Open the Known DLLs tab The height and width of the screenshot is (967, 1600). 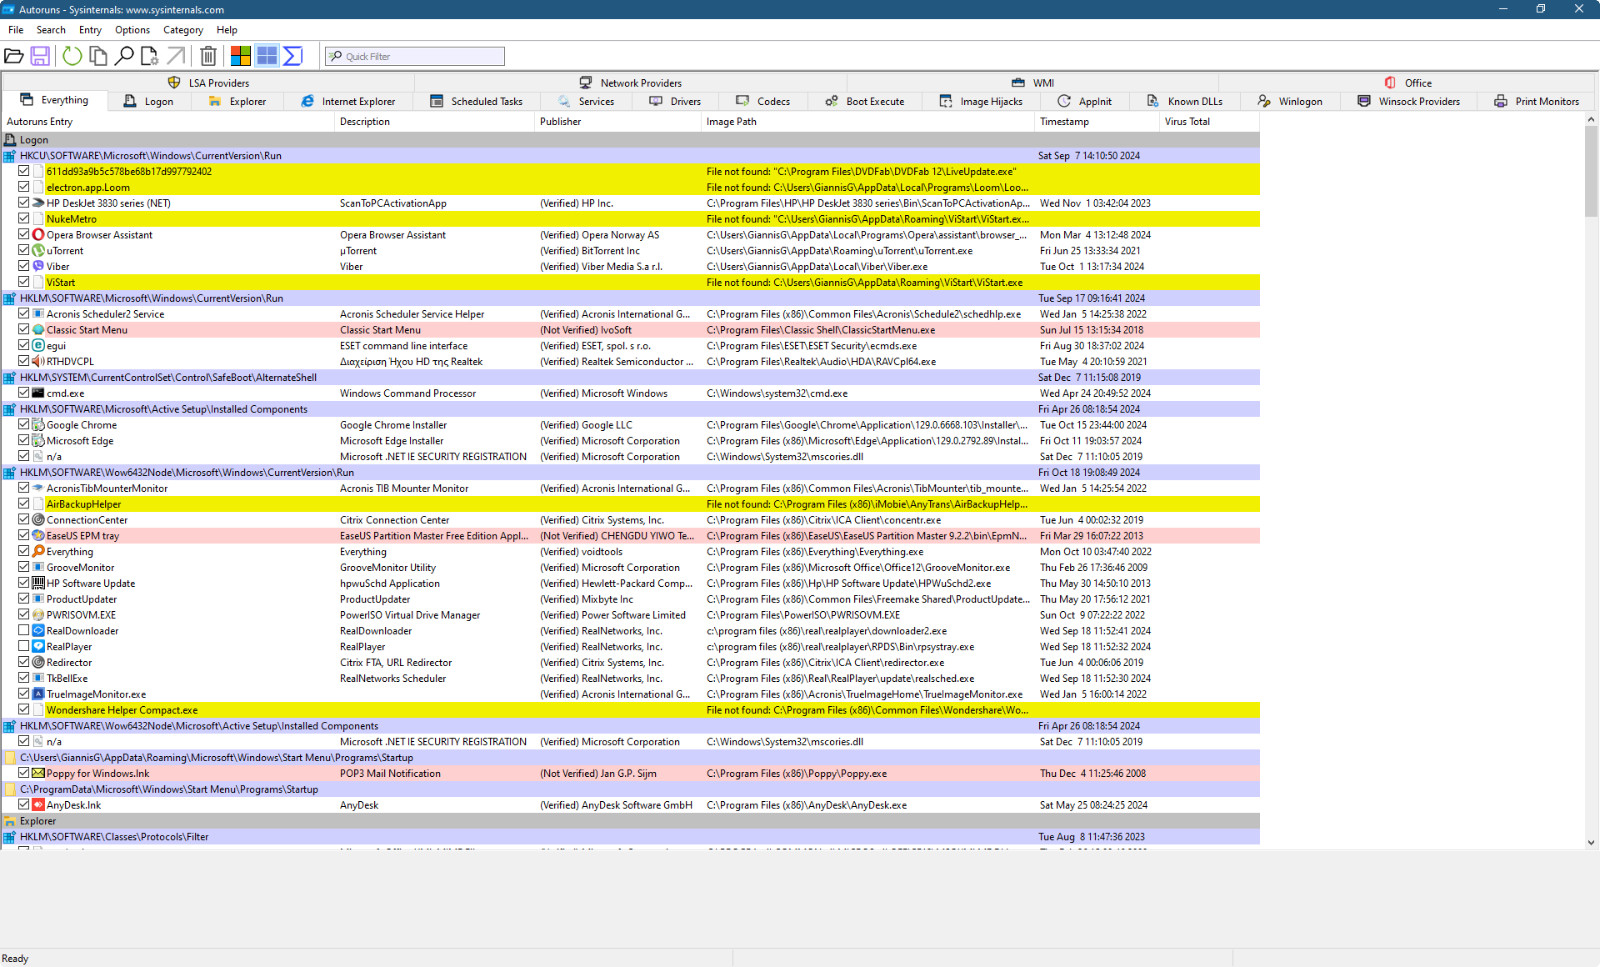point(1184,101)
